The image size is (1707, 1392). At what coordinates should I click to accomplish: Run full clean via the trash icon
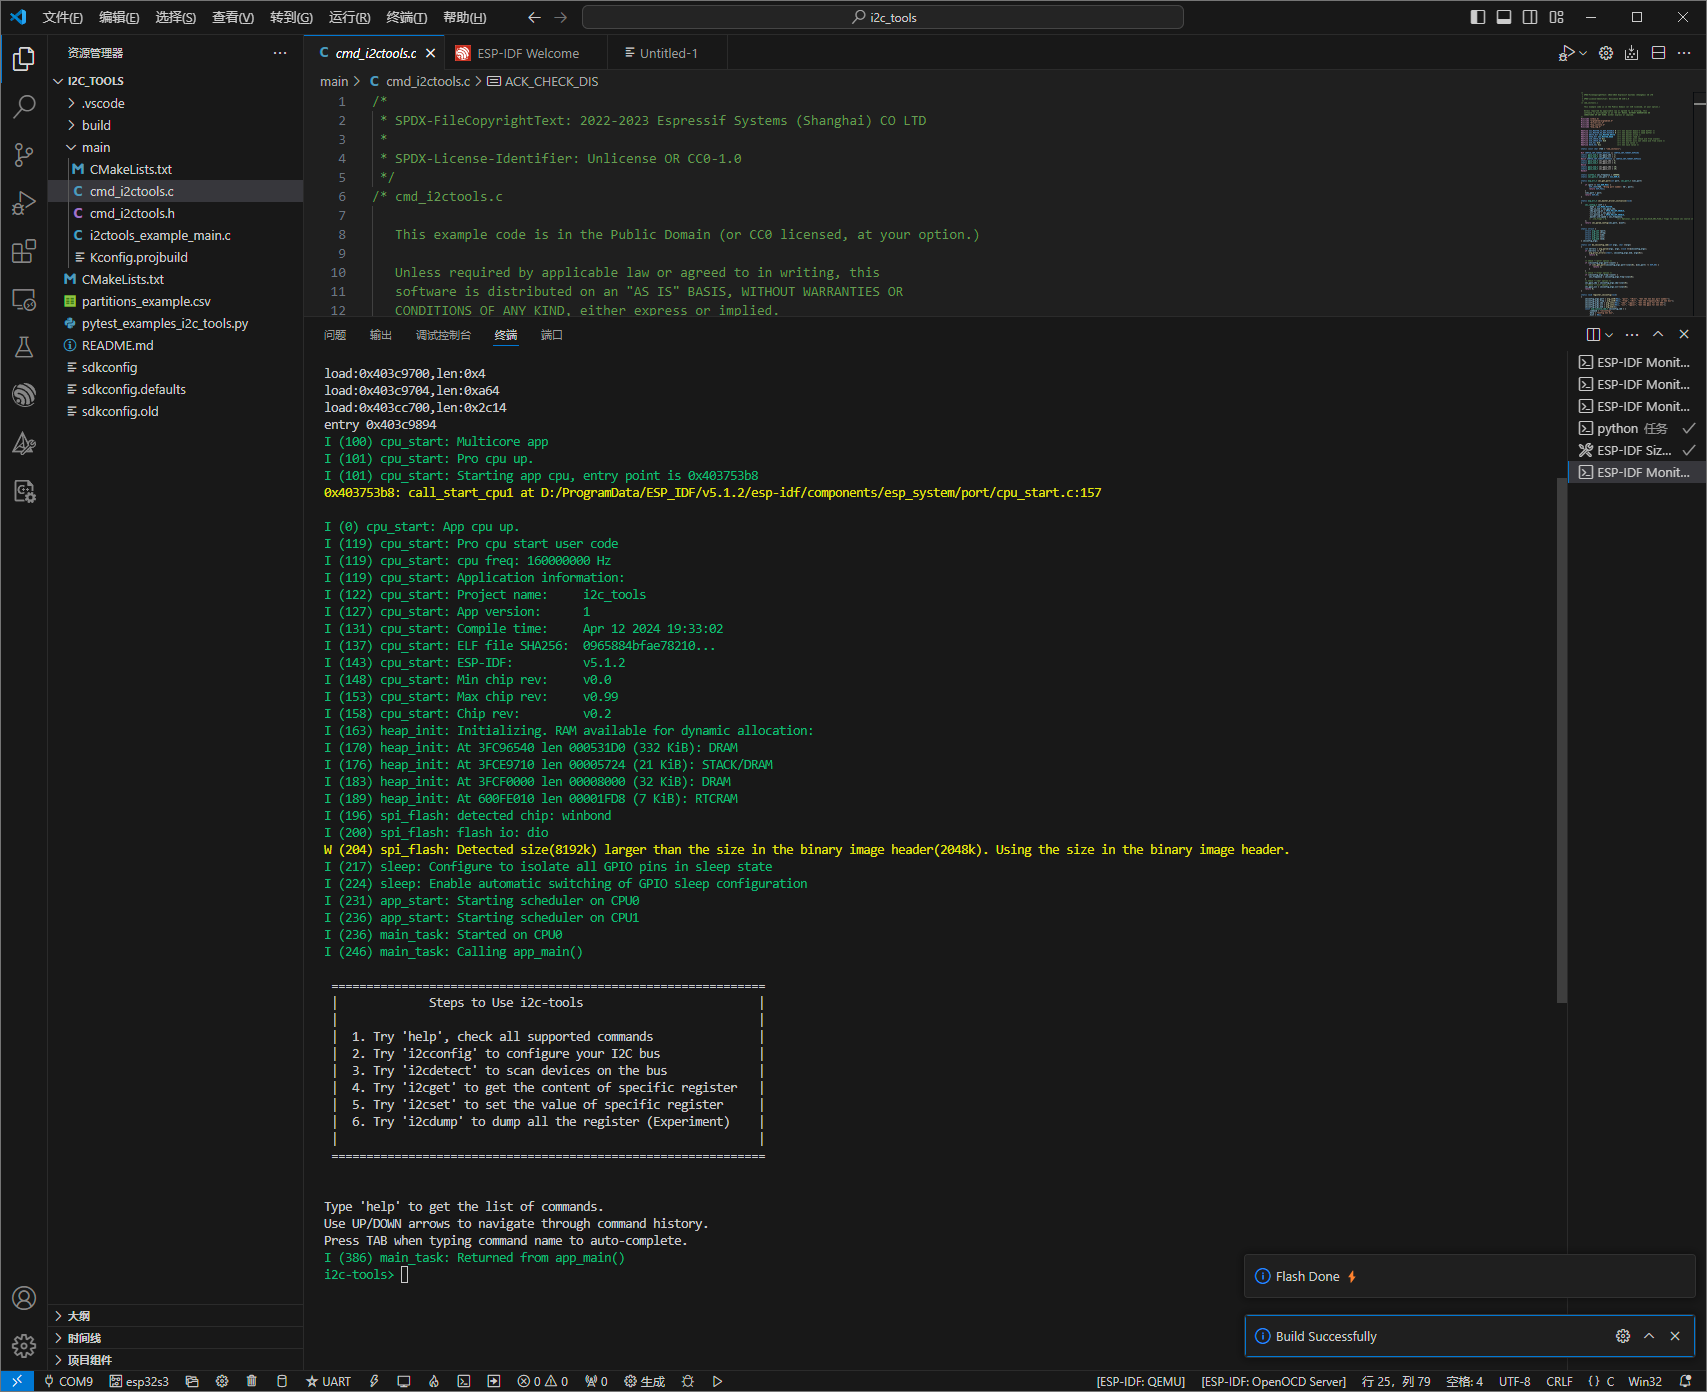(251, 1381)
